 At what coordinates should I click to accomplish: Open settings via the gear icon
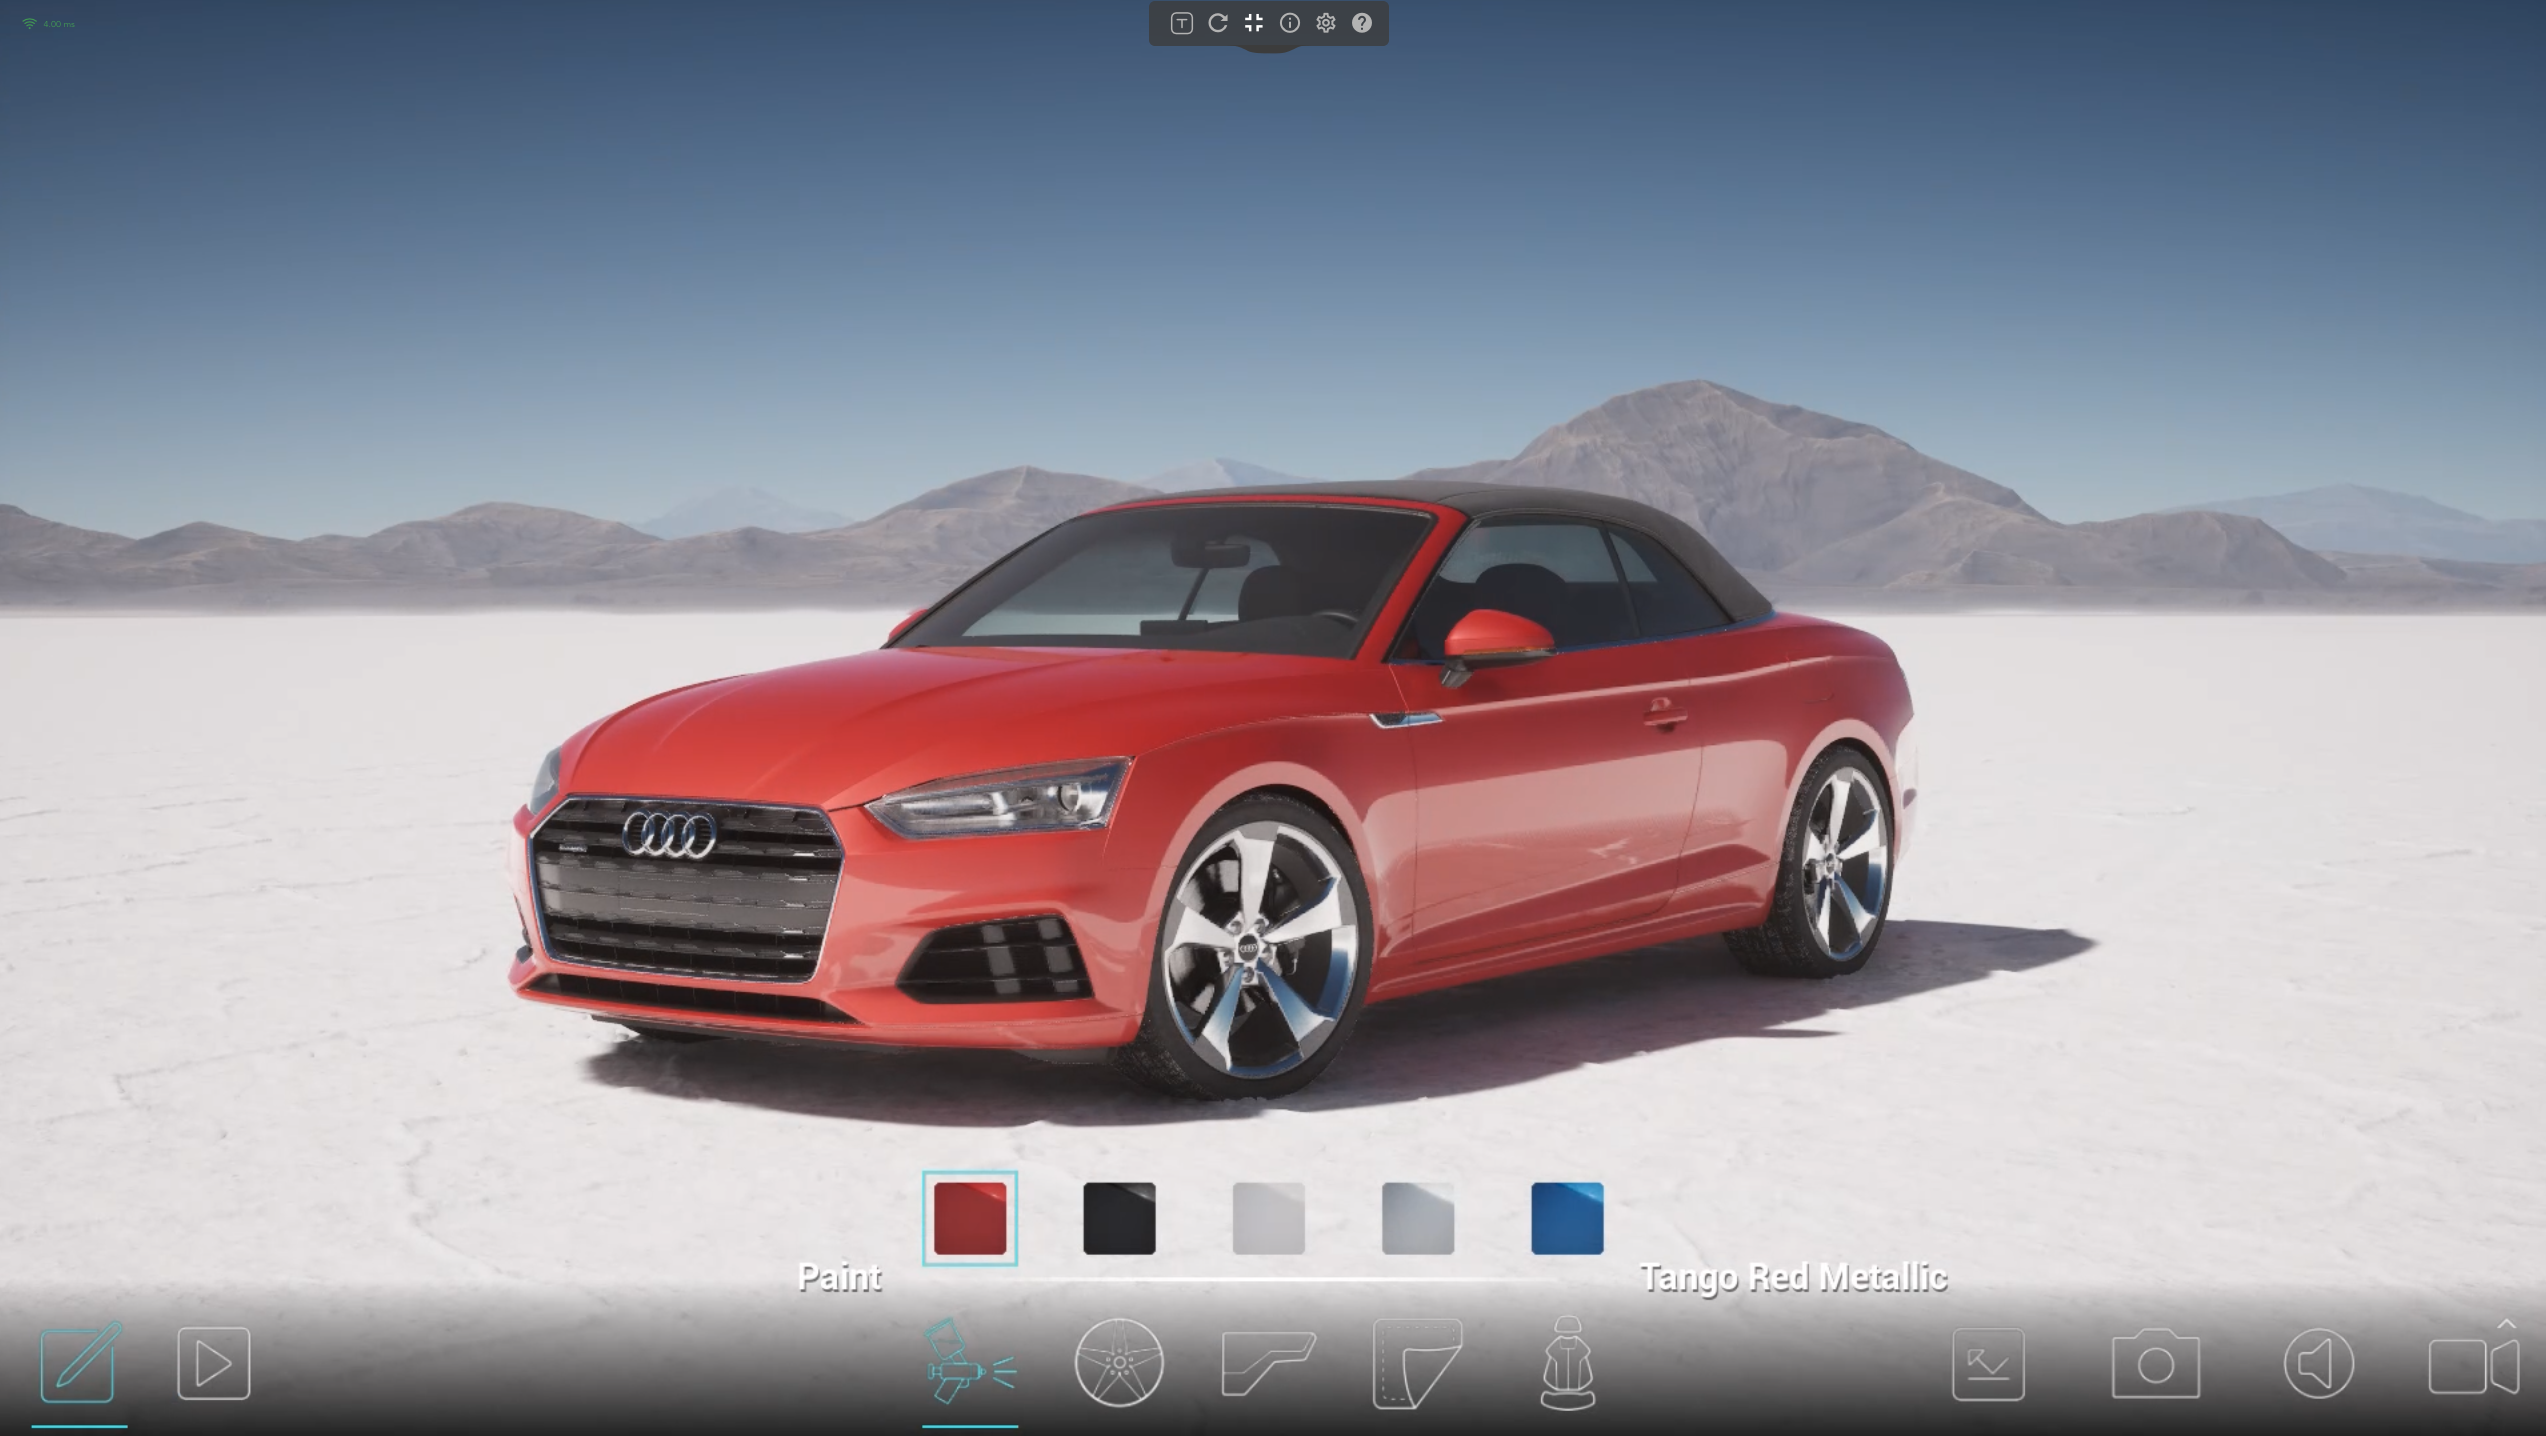tap(1325, 23)
